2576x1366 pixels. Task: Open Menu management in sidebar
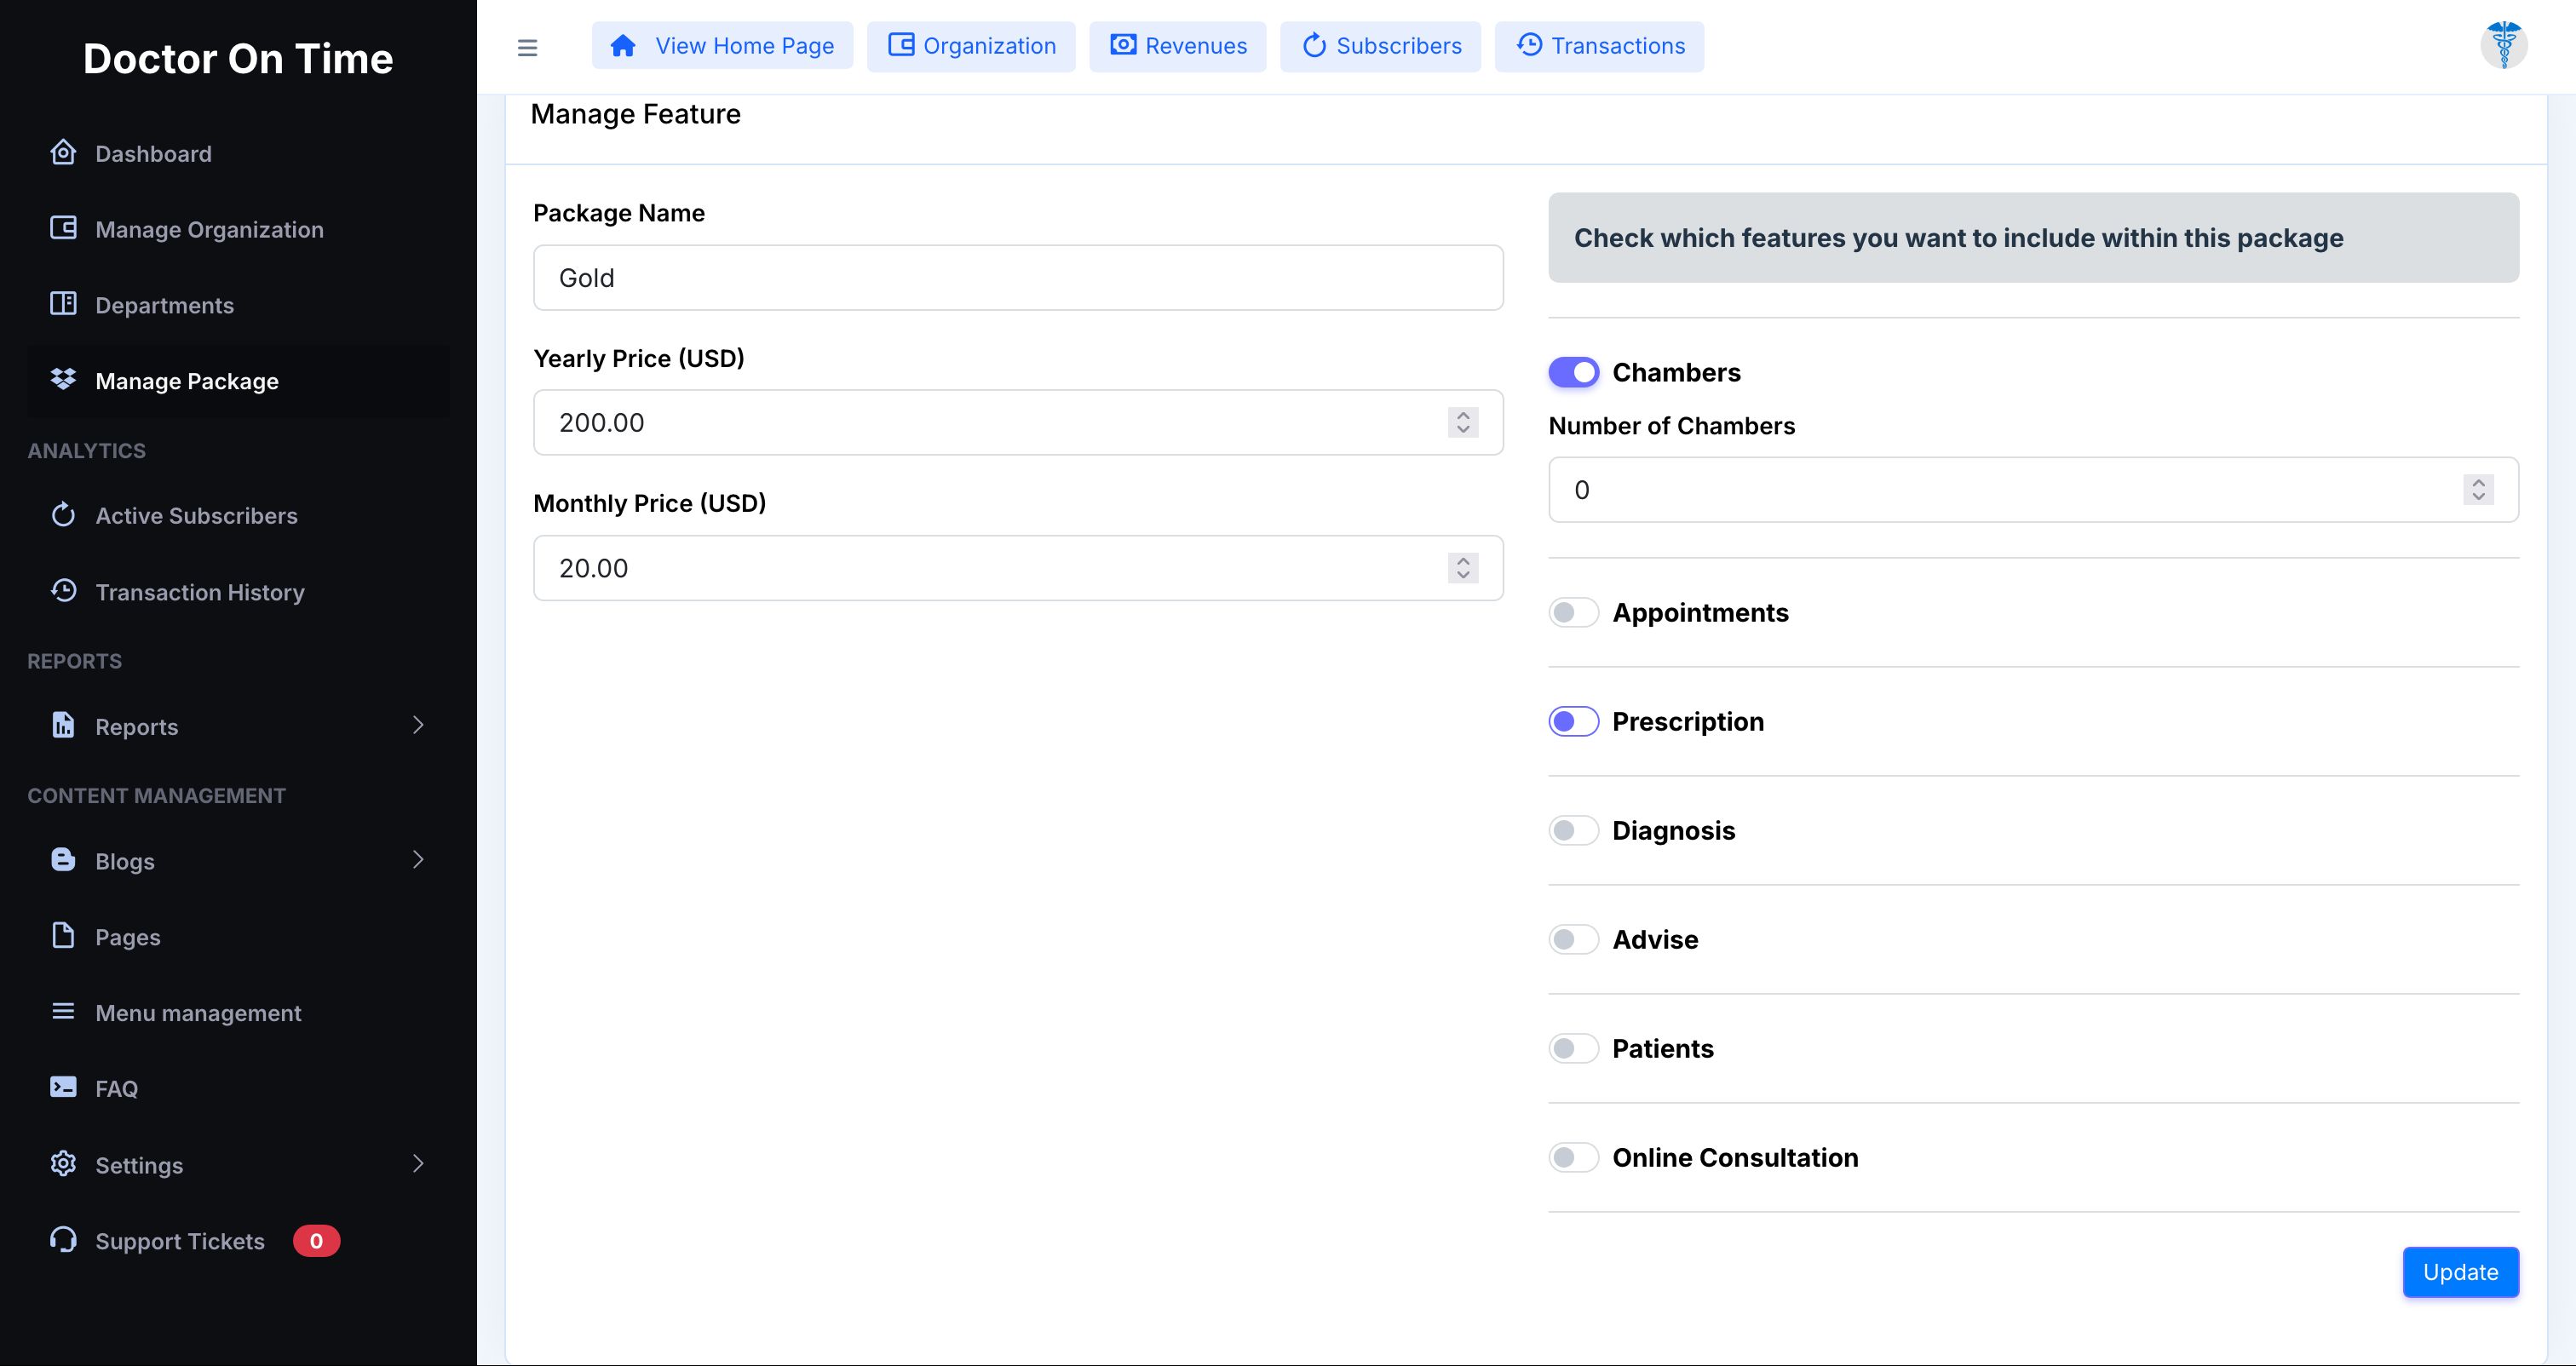238,1013
